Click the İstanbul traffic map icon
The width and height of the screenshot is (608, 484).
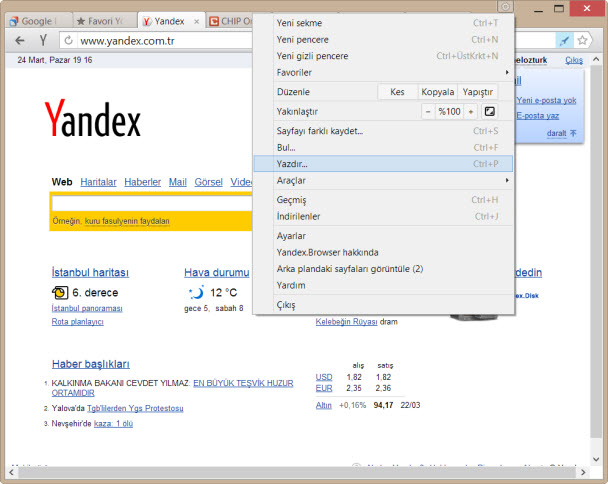60,293
